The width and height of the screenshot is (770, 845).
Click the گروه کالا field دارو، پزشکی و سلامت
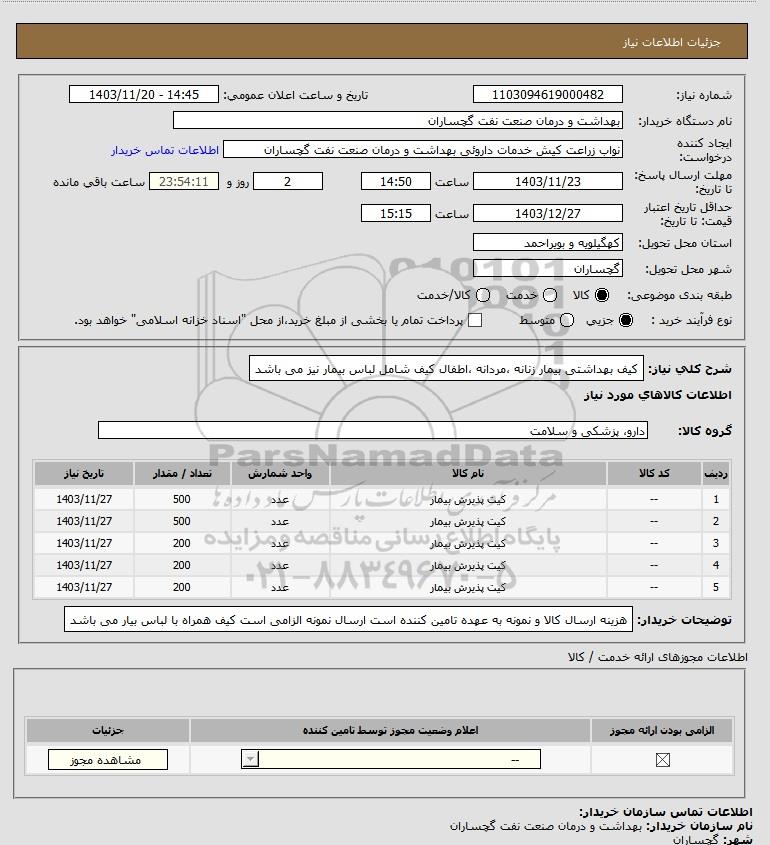(373, 431)
